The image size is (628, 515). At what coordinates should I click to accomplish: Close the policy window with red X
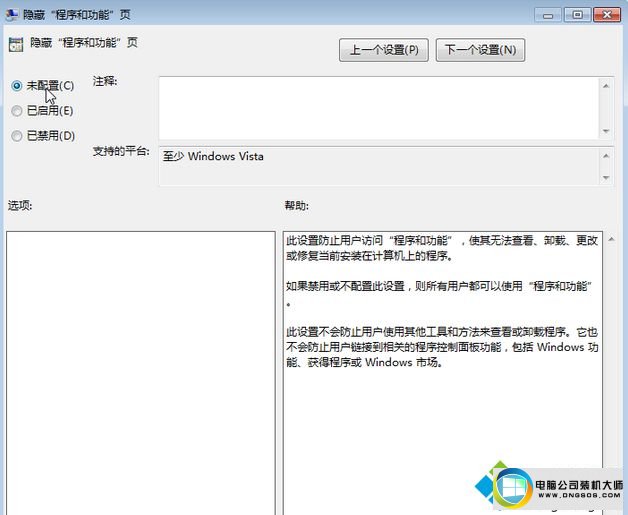coord(607,15)
